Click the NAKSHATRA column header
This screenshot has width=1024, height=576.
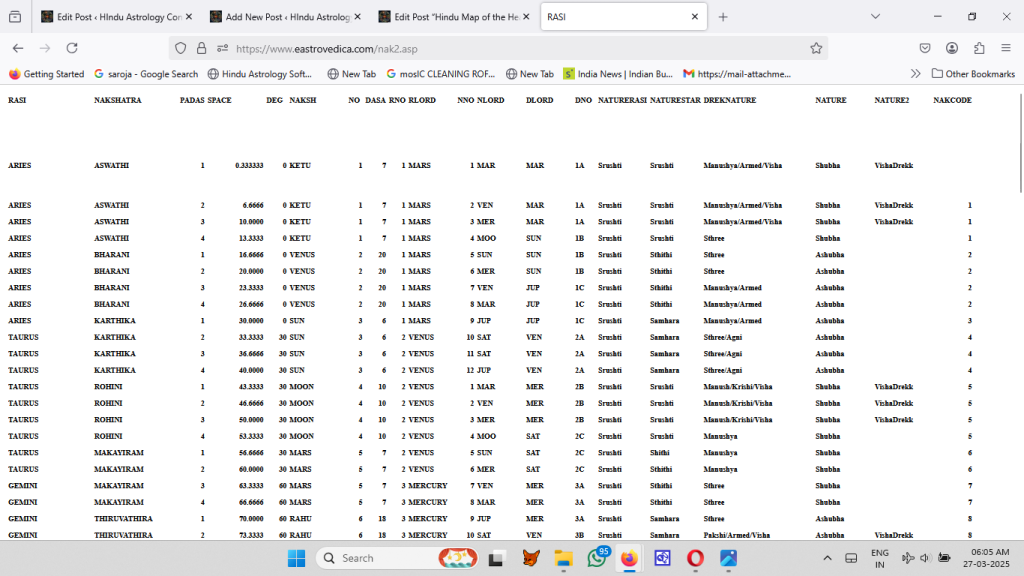point(118,100)
